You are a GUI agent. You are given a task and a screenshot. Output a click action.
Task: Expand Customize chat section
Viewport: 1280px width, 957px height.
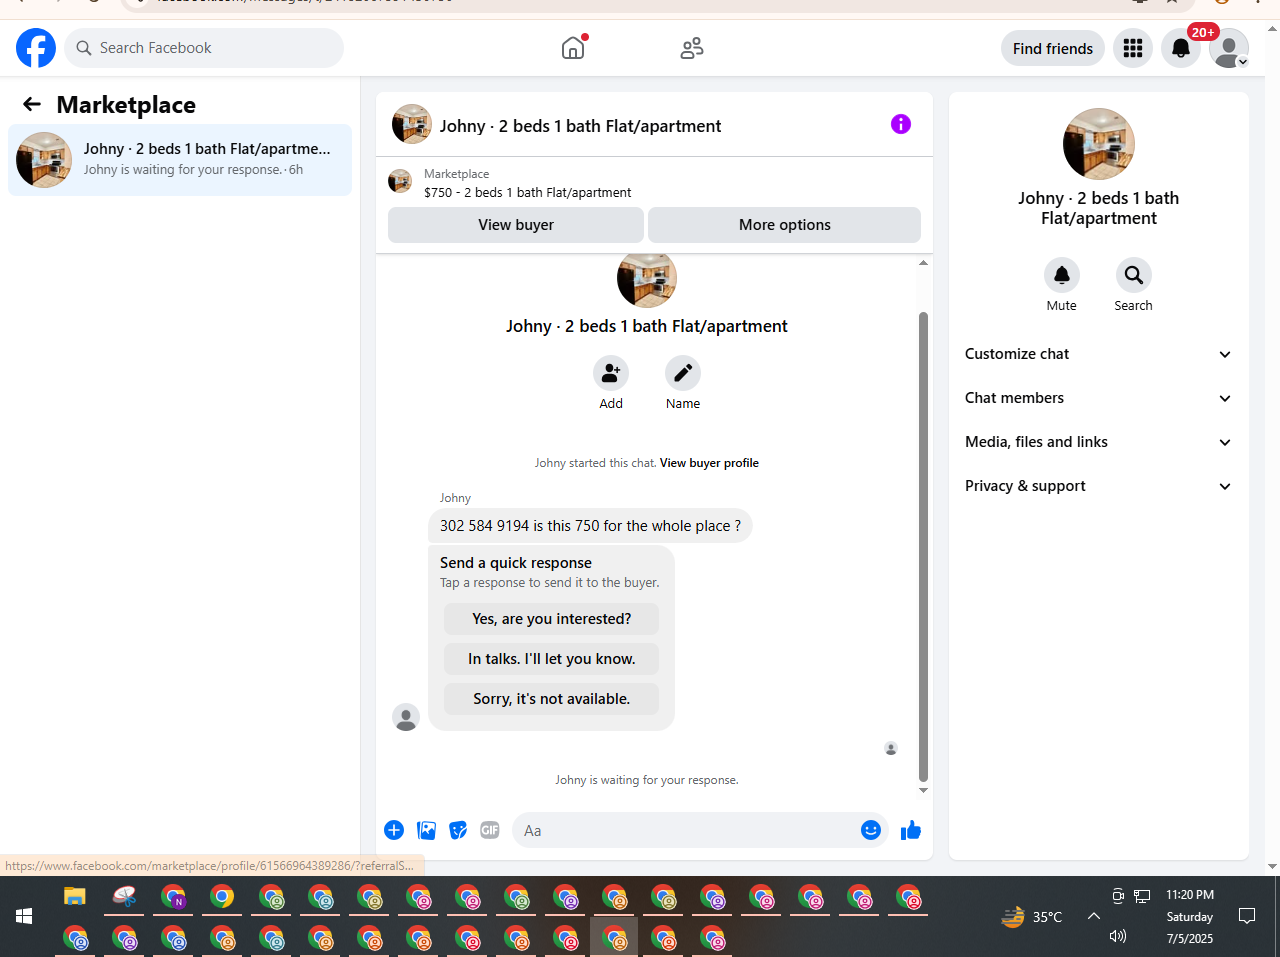(x=1098, y=354)
